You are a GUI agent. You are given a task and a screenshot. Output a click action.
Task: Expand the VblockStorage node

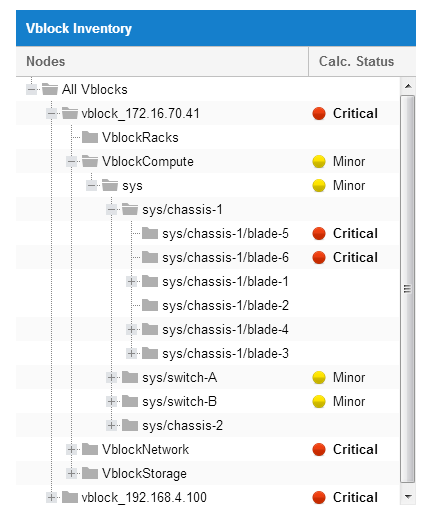pyautogui.click(x=72, y=473)
